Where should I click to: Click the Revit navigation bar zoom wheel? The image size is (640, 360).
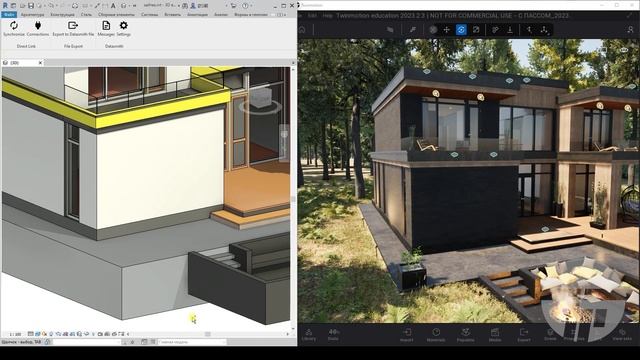pyautogui.click(x=284, y=135)
